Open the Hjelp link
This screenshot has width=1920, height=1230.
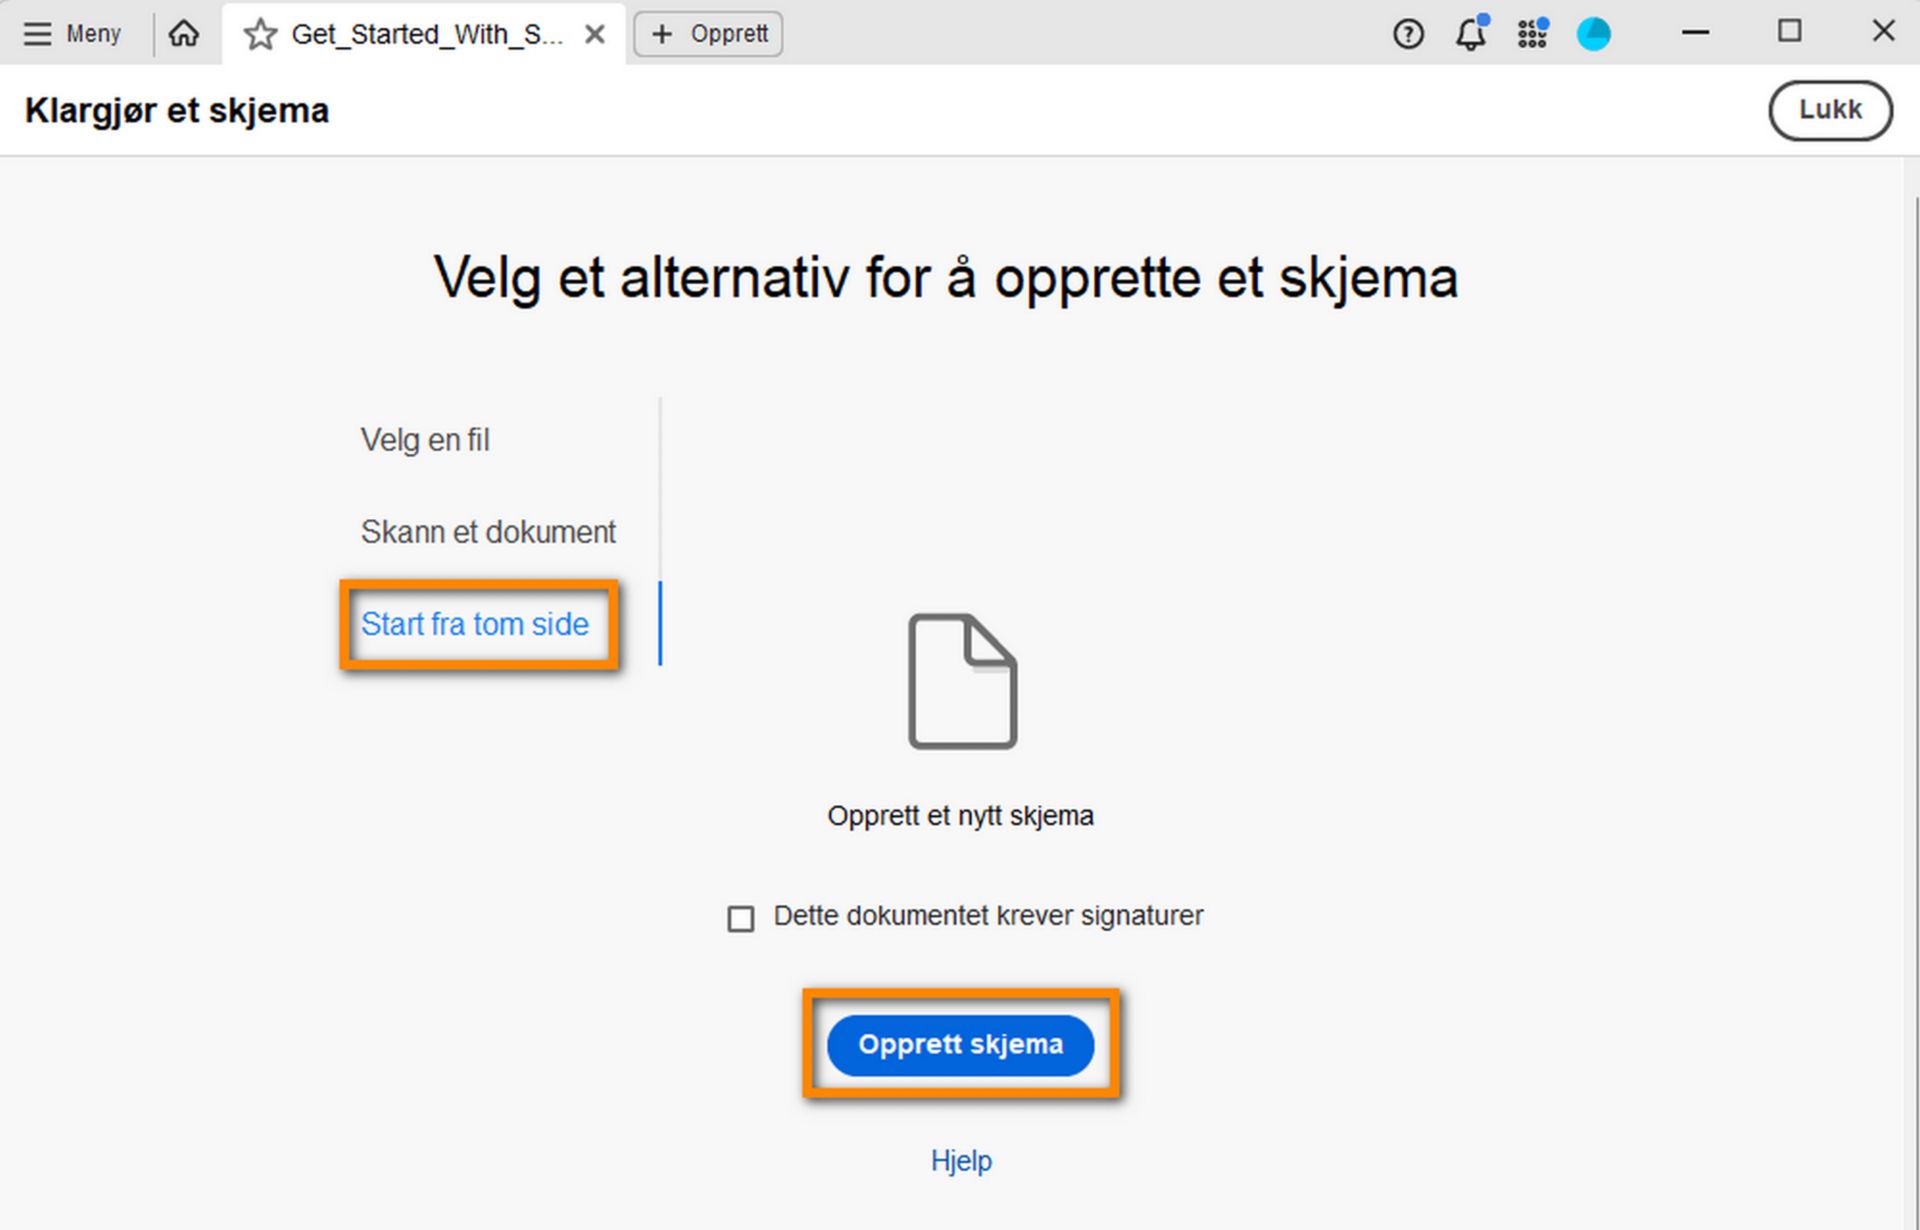pos(961,1161)
